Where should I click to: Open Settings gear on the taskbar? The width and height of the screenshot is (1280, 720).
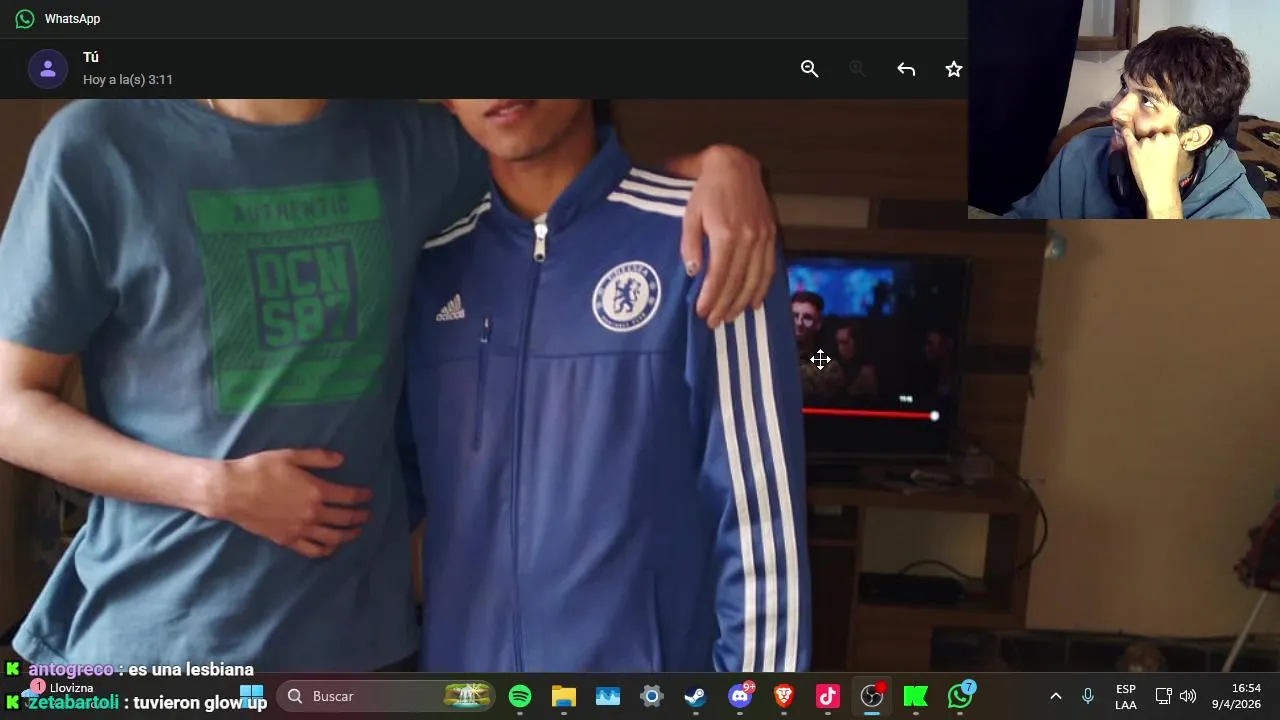pyautogui.click(x=652, y=696)
